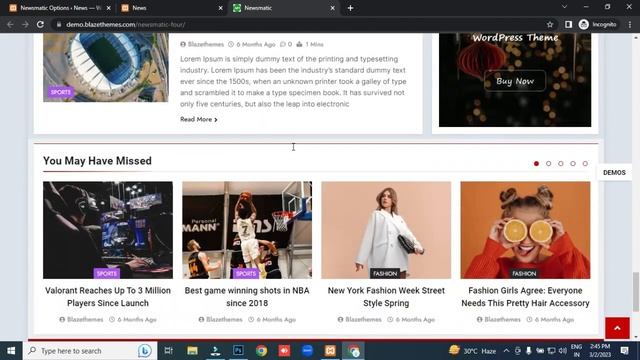This screenshot has height=360, width=640.
Task: Open New York Fashion Week headline
Action: pos(386,297)
